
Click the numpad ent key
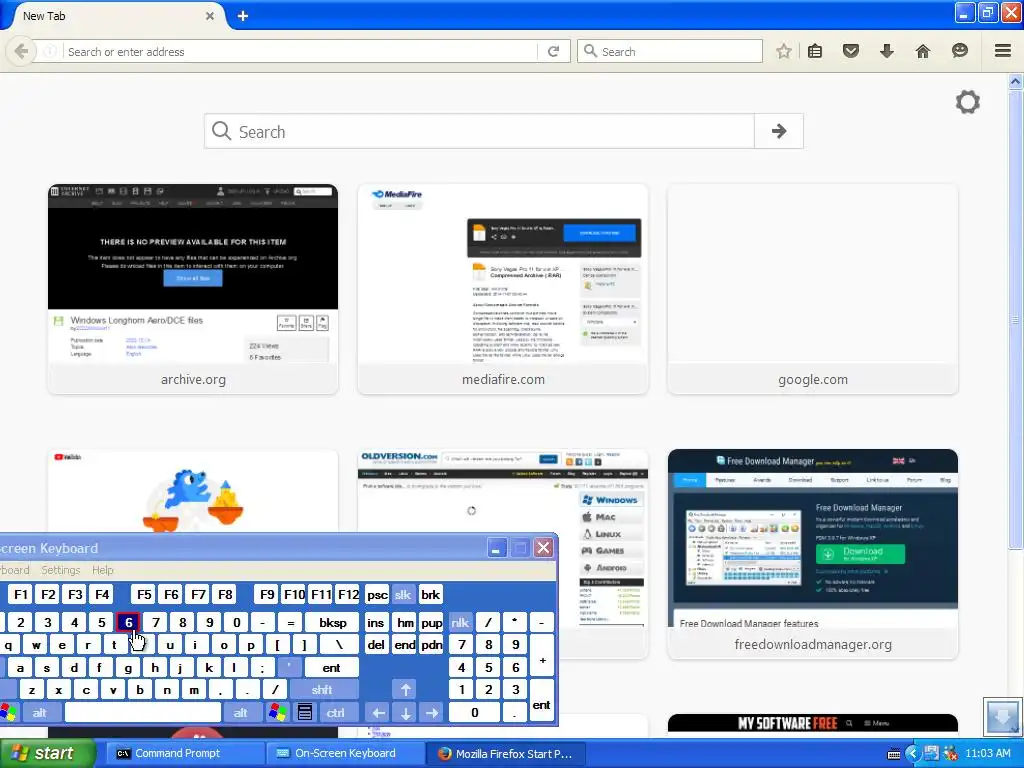tap(541, 701)
